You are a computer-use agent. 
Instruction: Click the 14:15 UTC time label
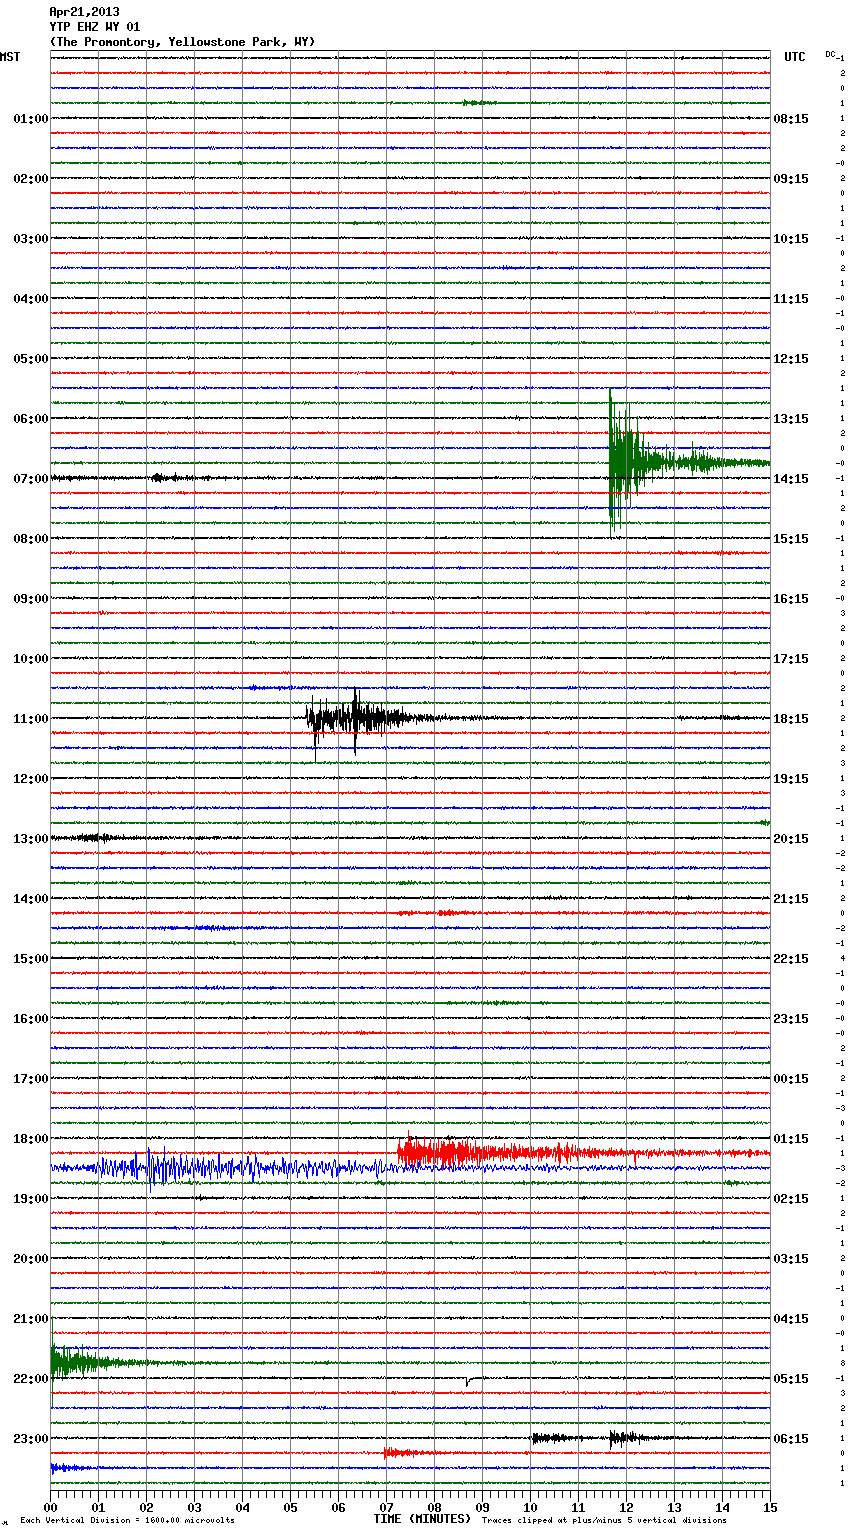coord(791,479)
